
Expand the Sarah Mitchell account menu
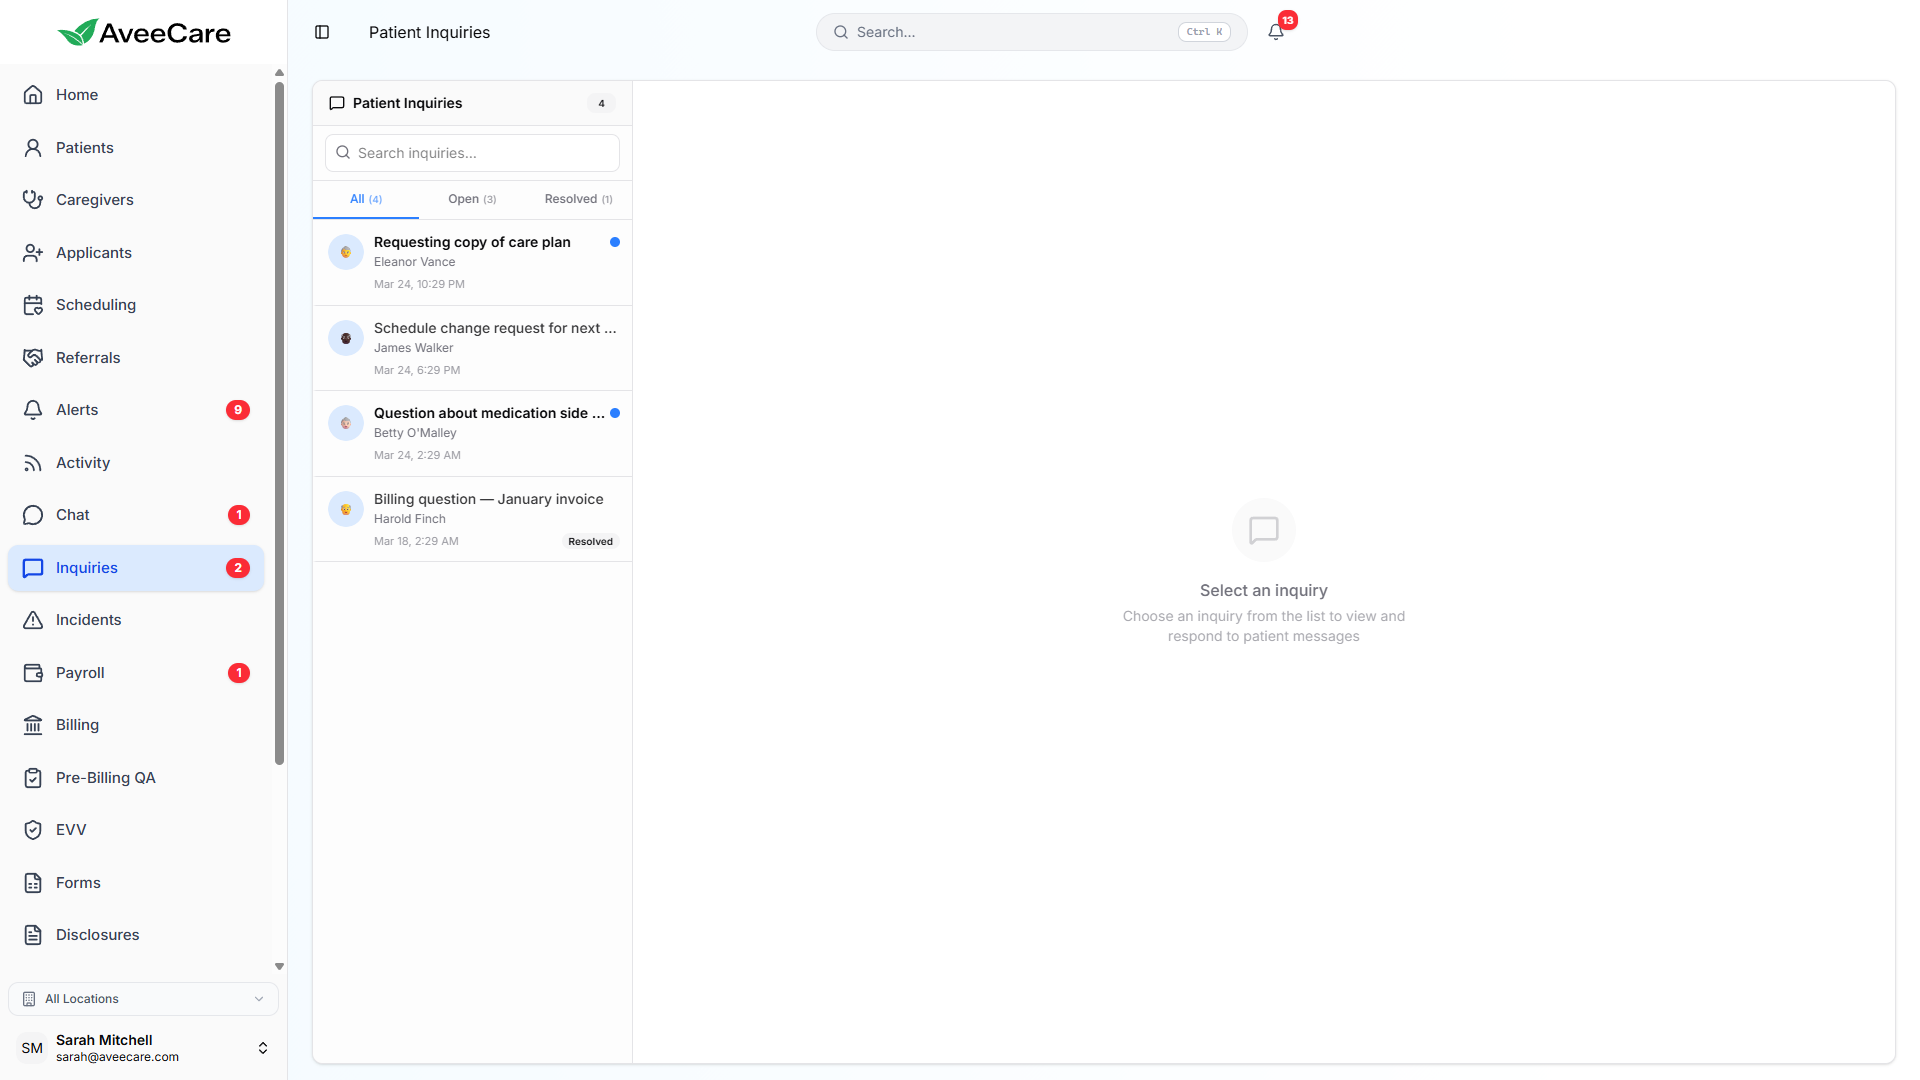pyautogui.click(x=262, y=1048)
